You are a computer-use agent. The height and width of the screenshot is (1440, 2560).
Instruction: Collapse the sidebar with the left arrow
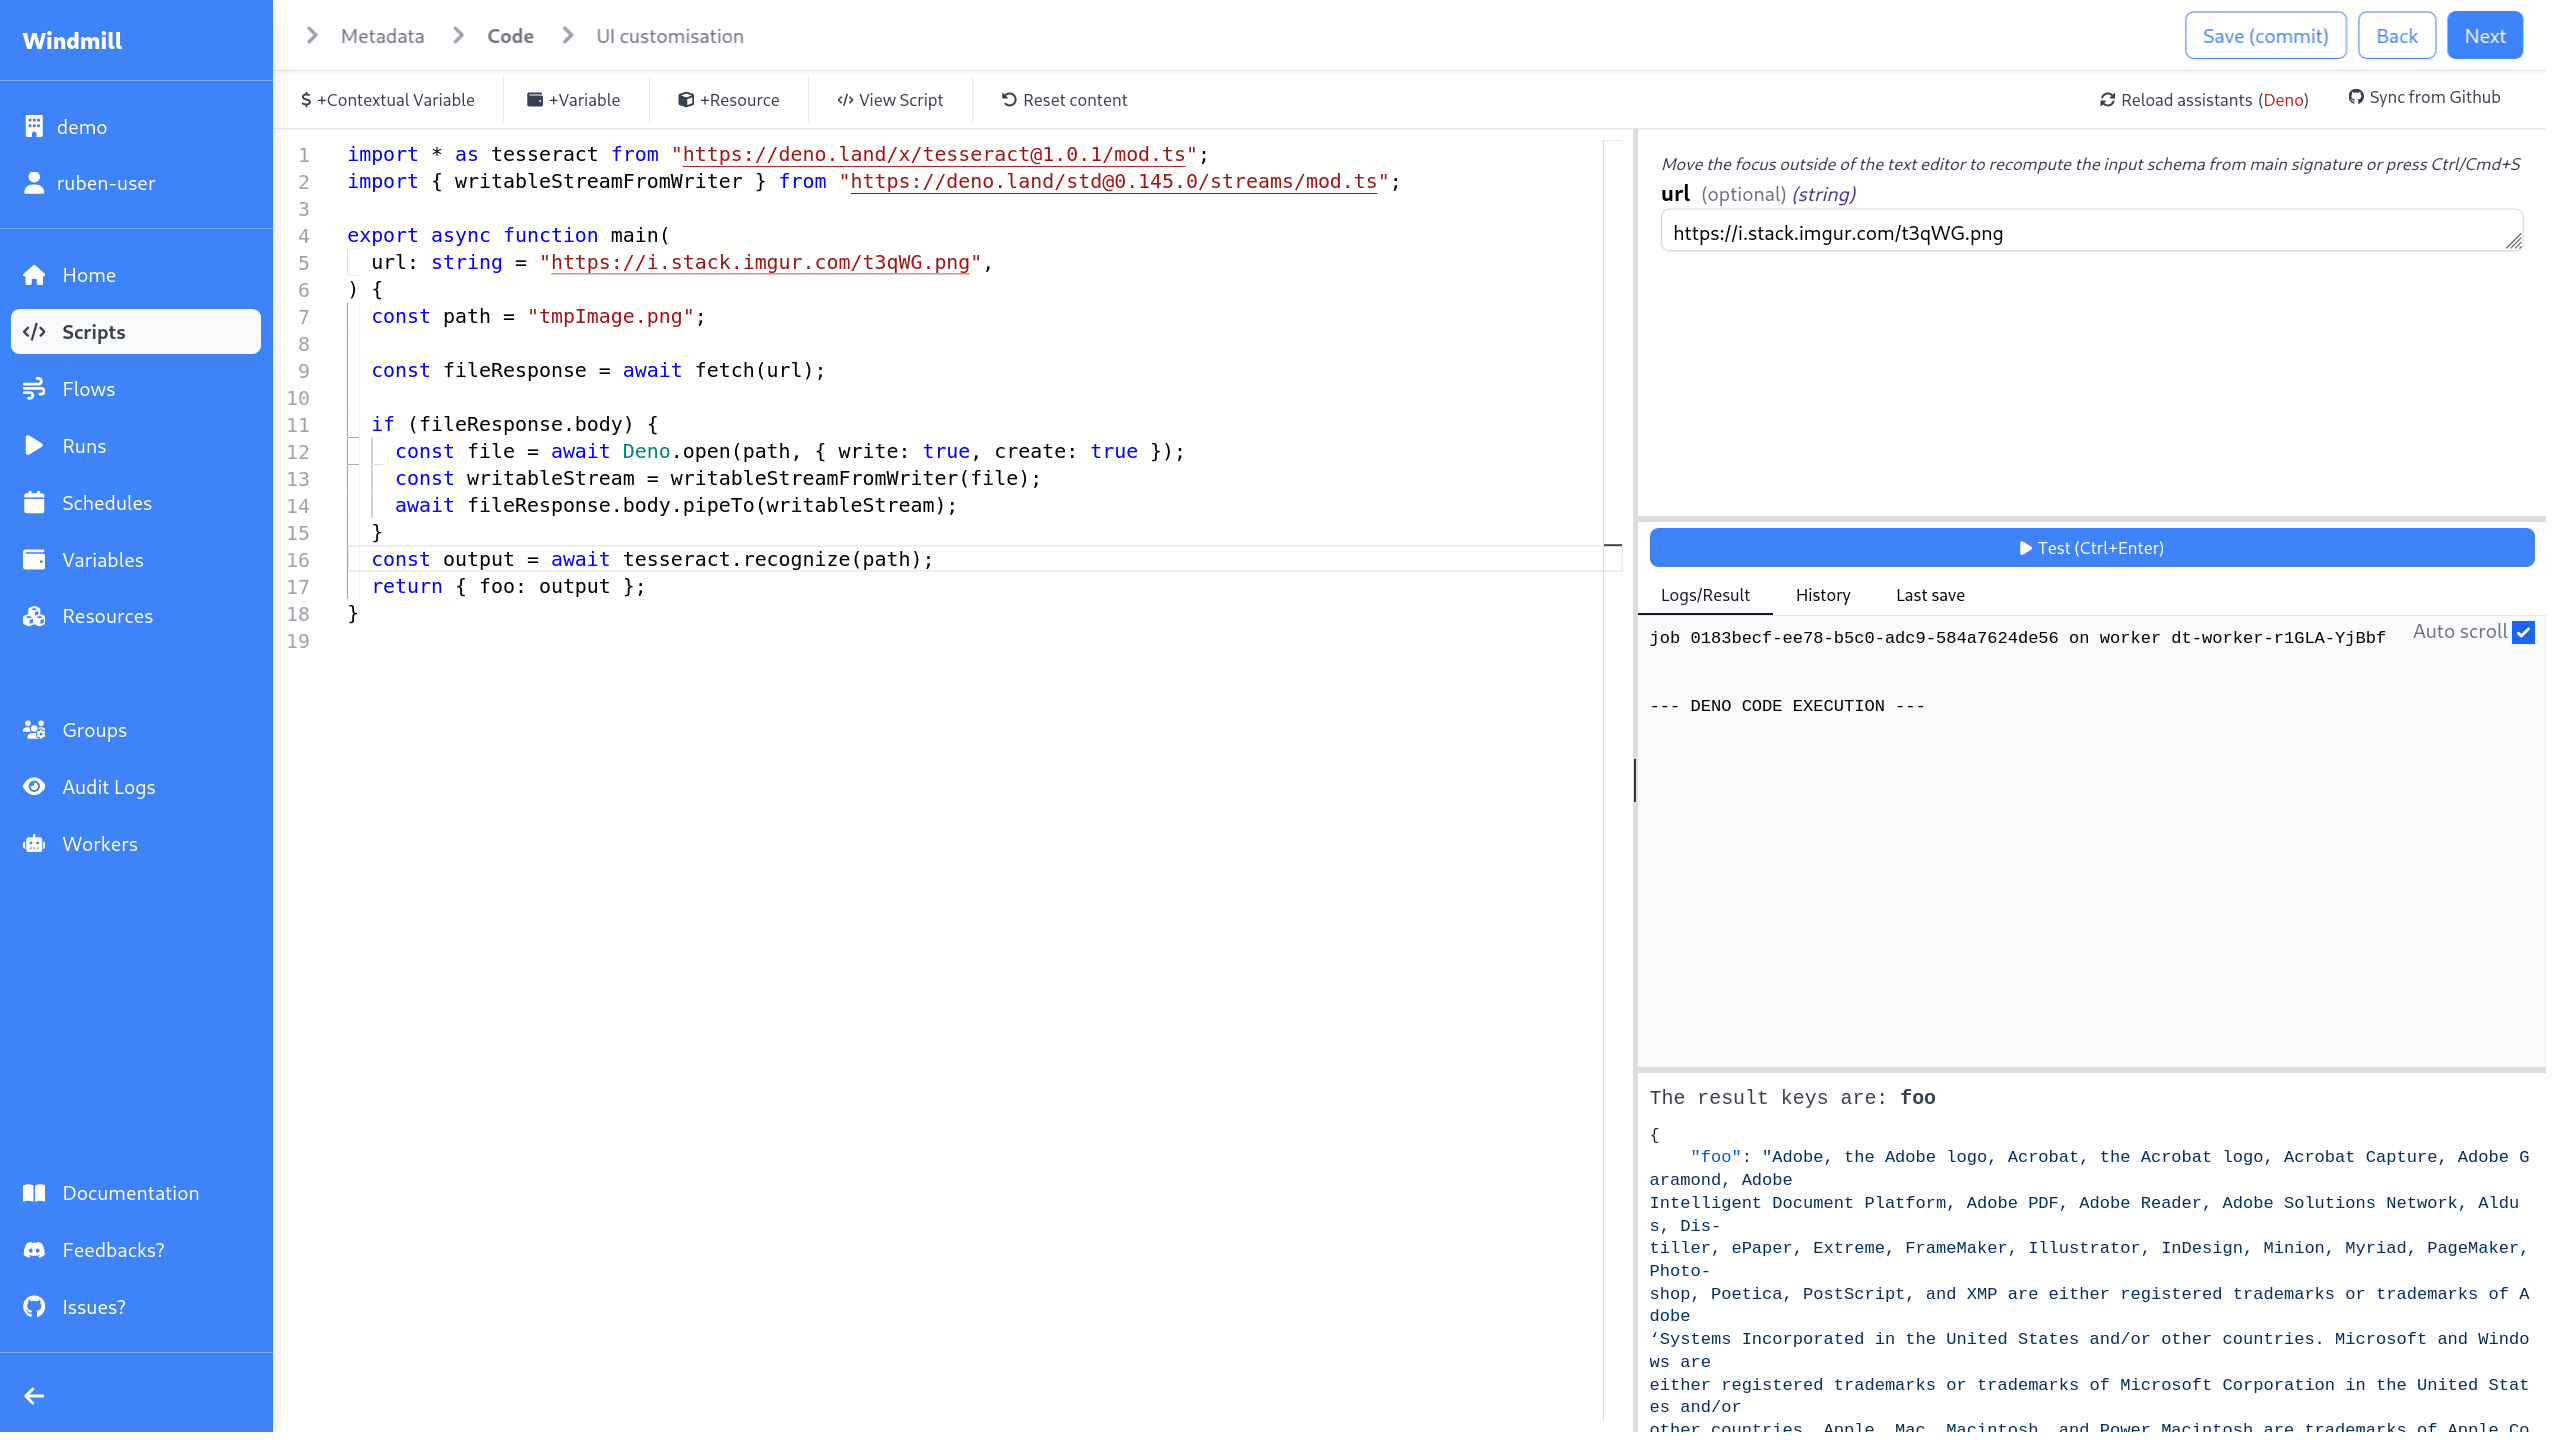point(34,1396)
